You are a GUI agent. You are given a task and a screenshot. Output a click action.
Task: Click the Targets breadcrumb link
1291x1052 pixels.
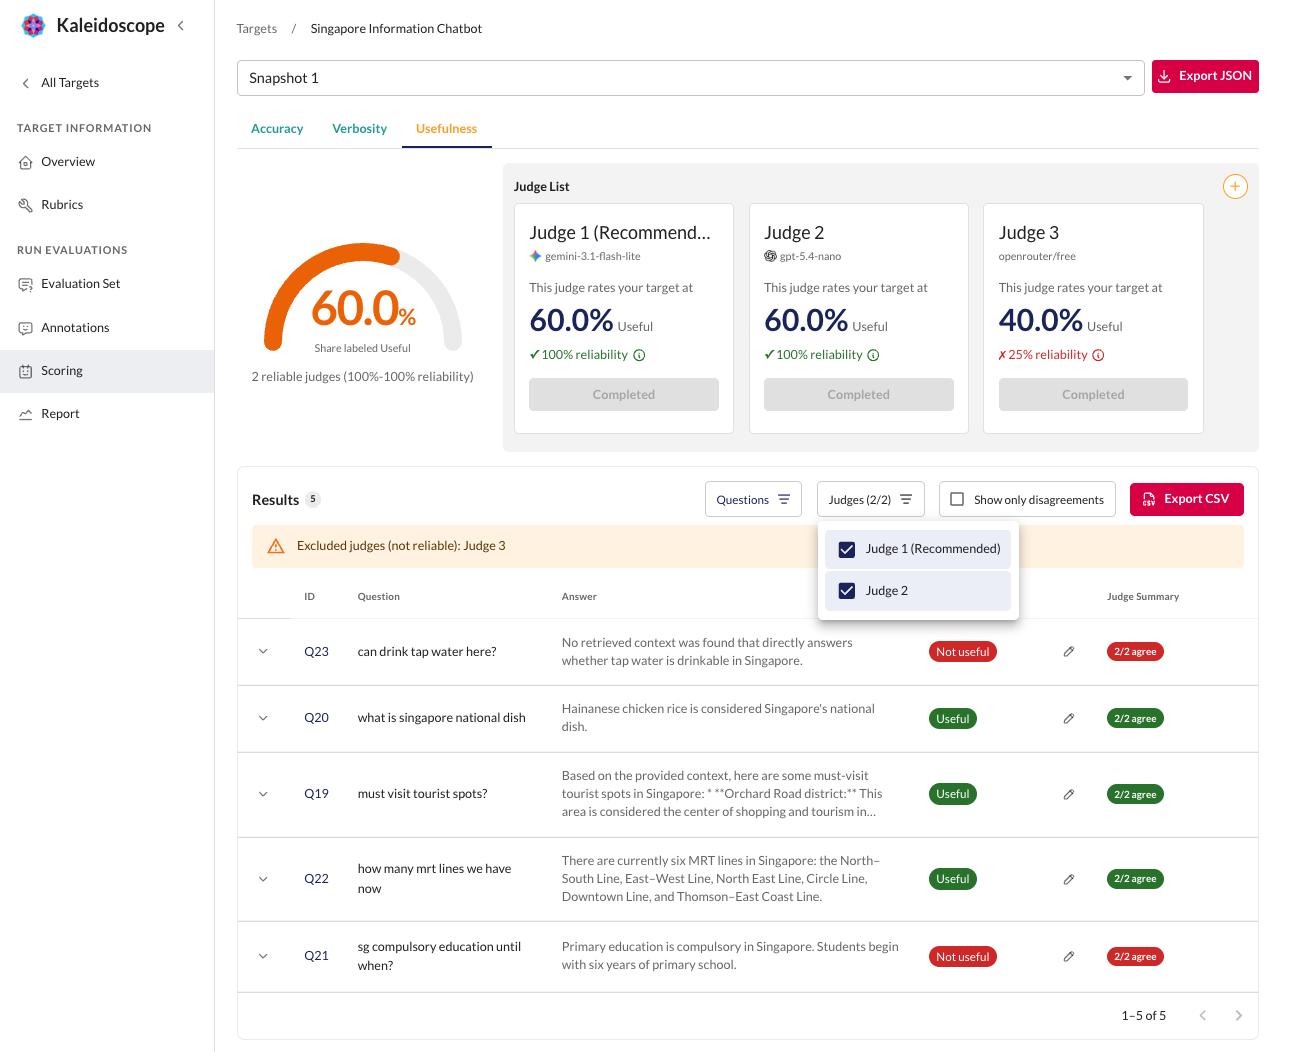[x=257, y=29]
